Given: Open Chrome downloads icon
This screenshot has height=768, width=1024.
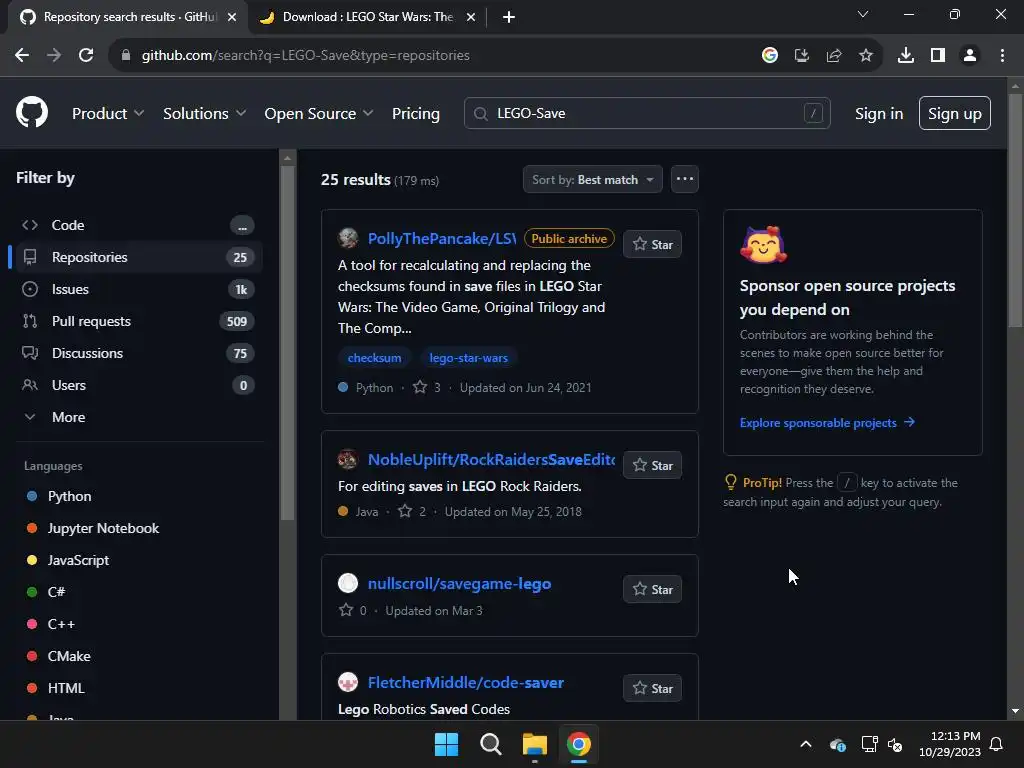Looking at the screenshot, I should point(905,56).
